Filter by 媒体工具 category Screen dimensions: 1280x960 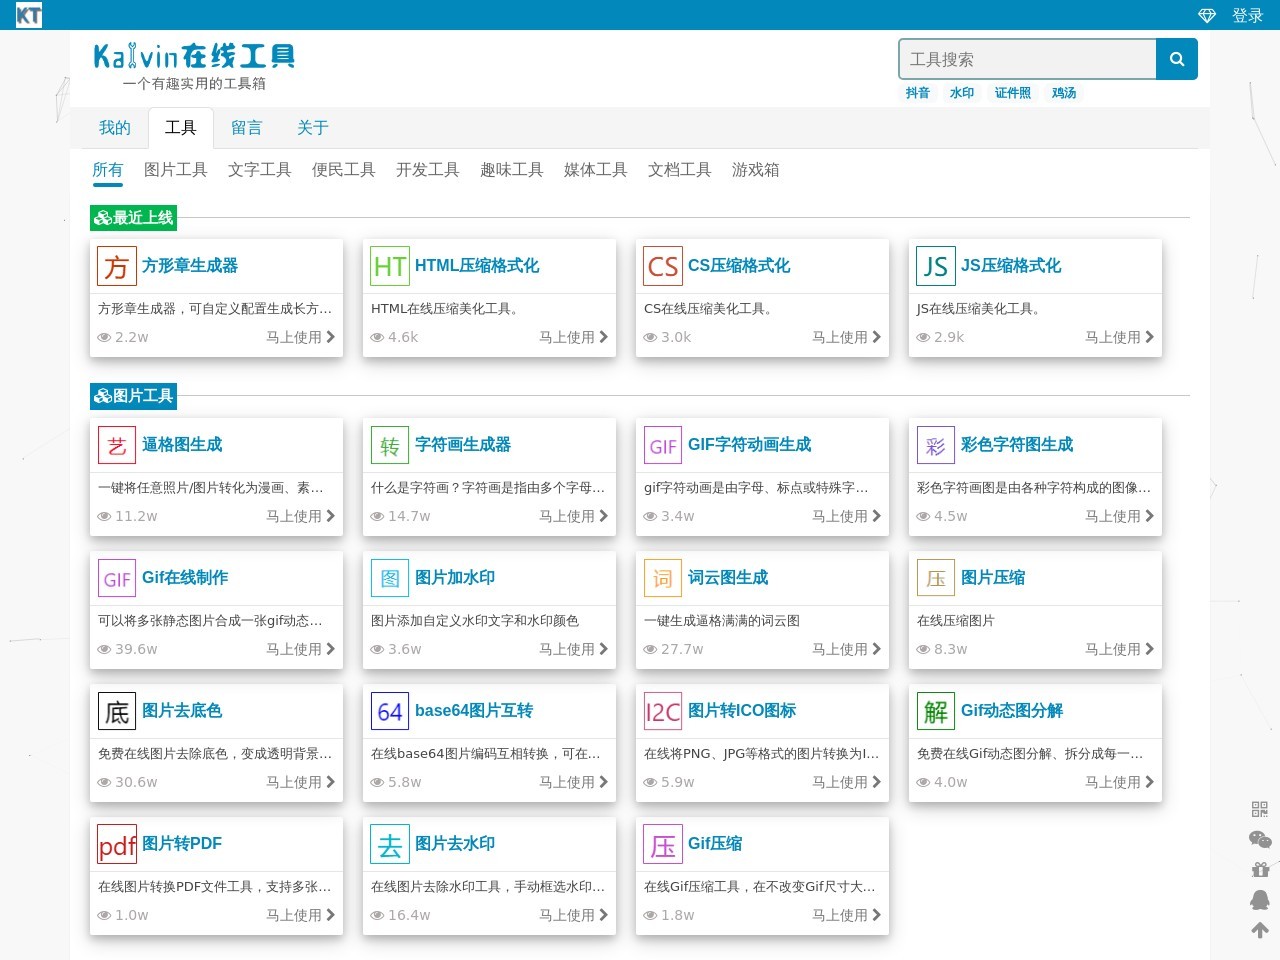[596, 170]
